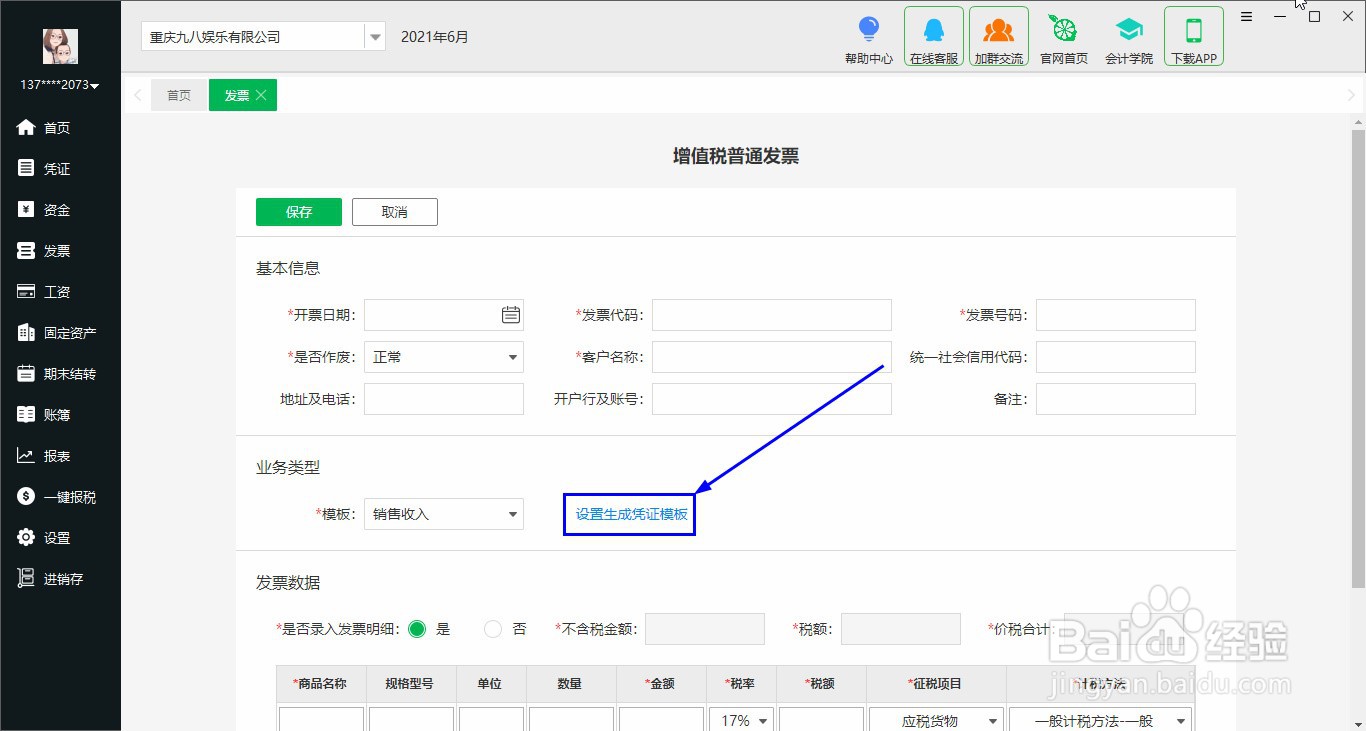Expand the 是否作废 dropdown

pos(511,356)
